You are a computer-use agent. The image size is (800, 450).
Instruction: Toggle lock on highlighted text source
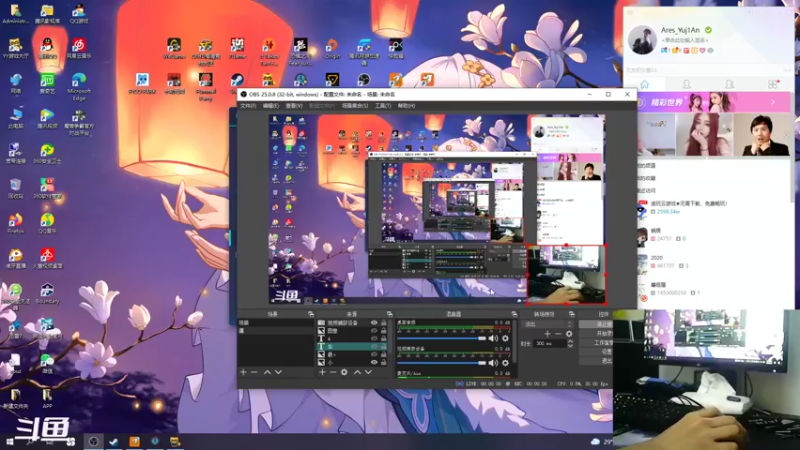point(384,346)
